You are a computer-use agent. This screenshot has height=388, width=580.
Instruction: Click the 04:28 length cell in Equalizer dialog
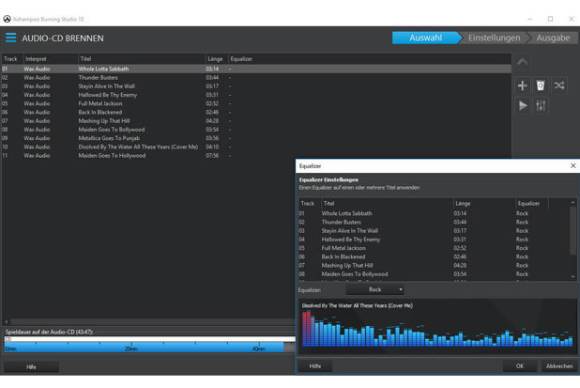[460, 266]
